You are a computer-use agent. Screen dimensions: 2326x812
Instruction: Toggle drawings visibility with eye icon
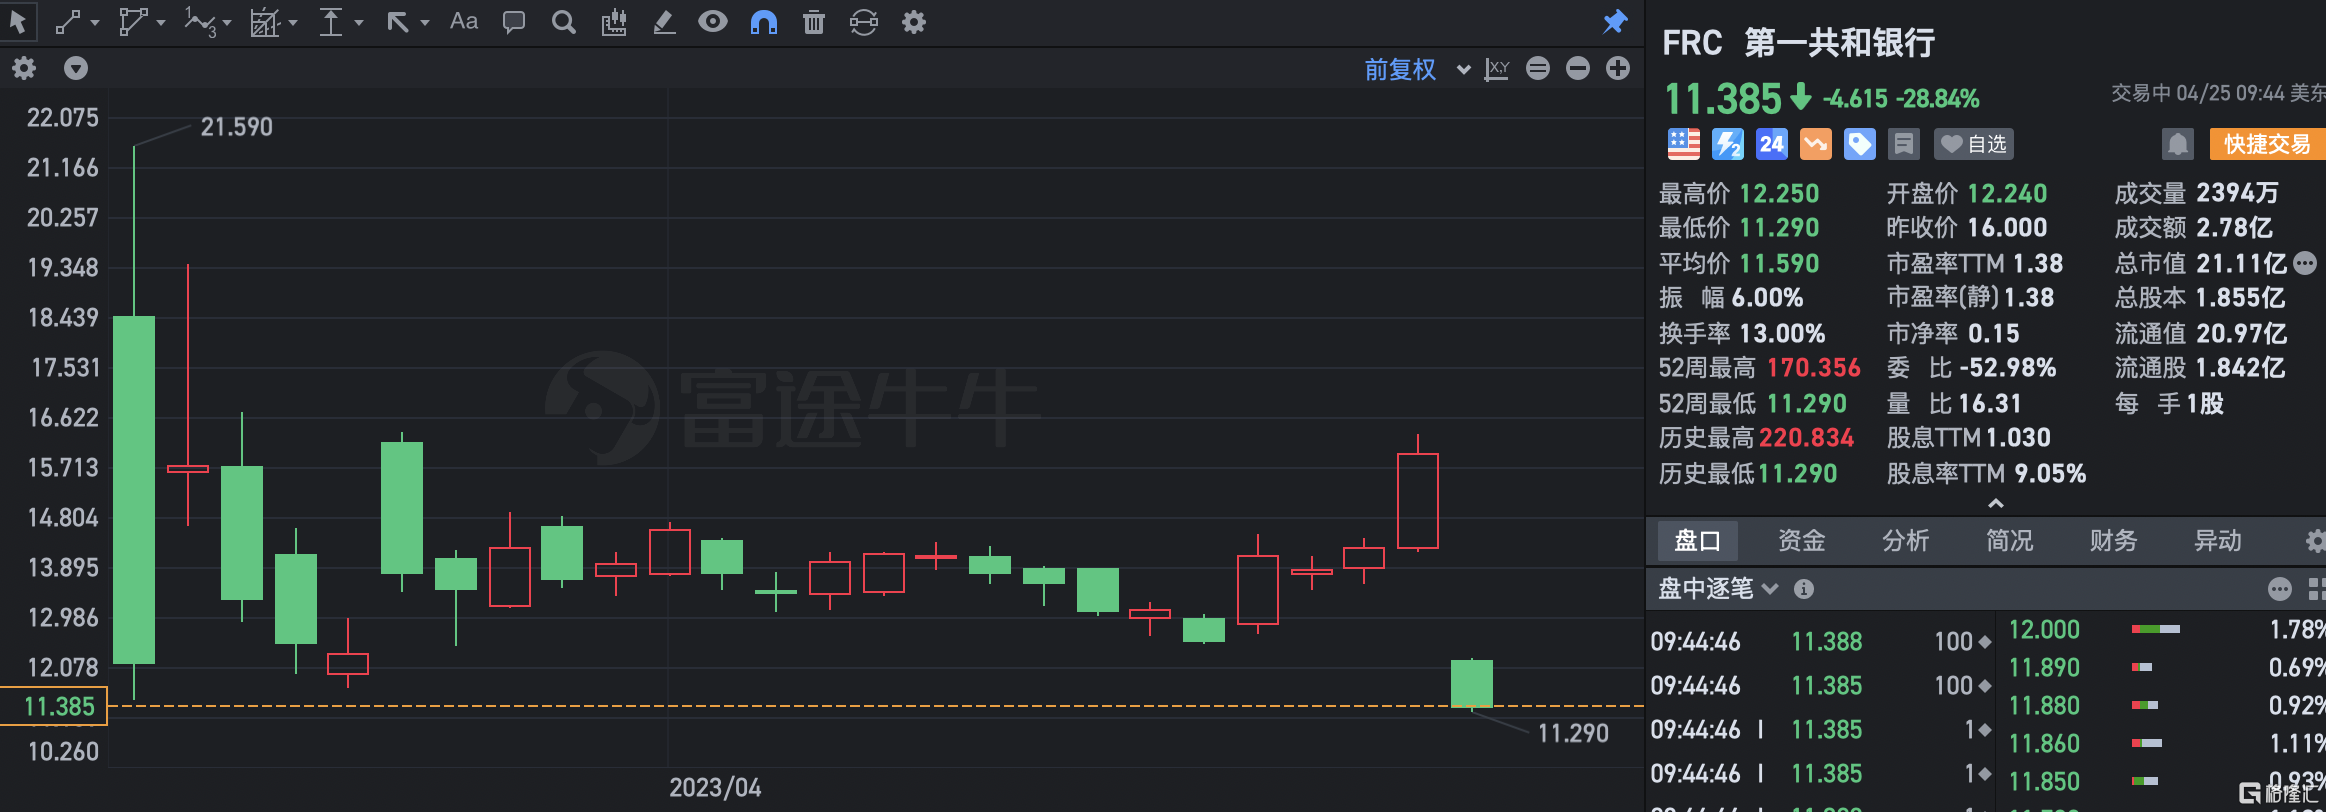713,22
